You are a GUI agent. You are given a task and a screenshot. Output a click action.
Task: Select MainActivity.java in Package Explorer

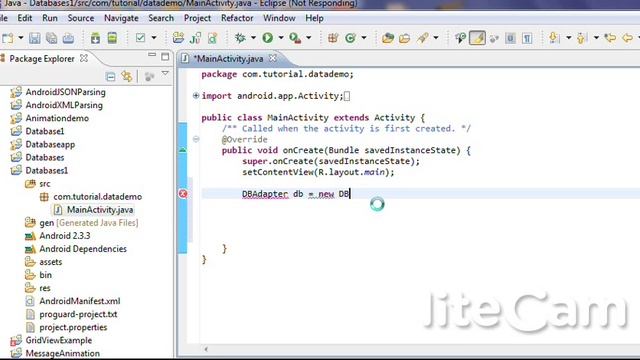pos(100,210)
